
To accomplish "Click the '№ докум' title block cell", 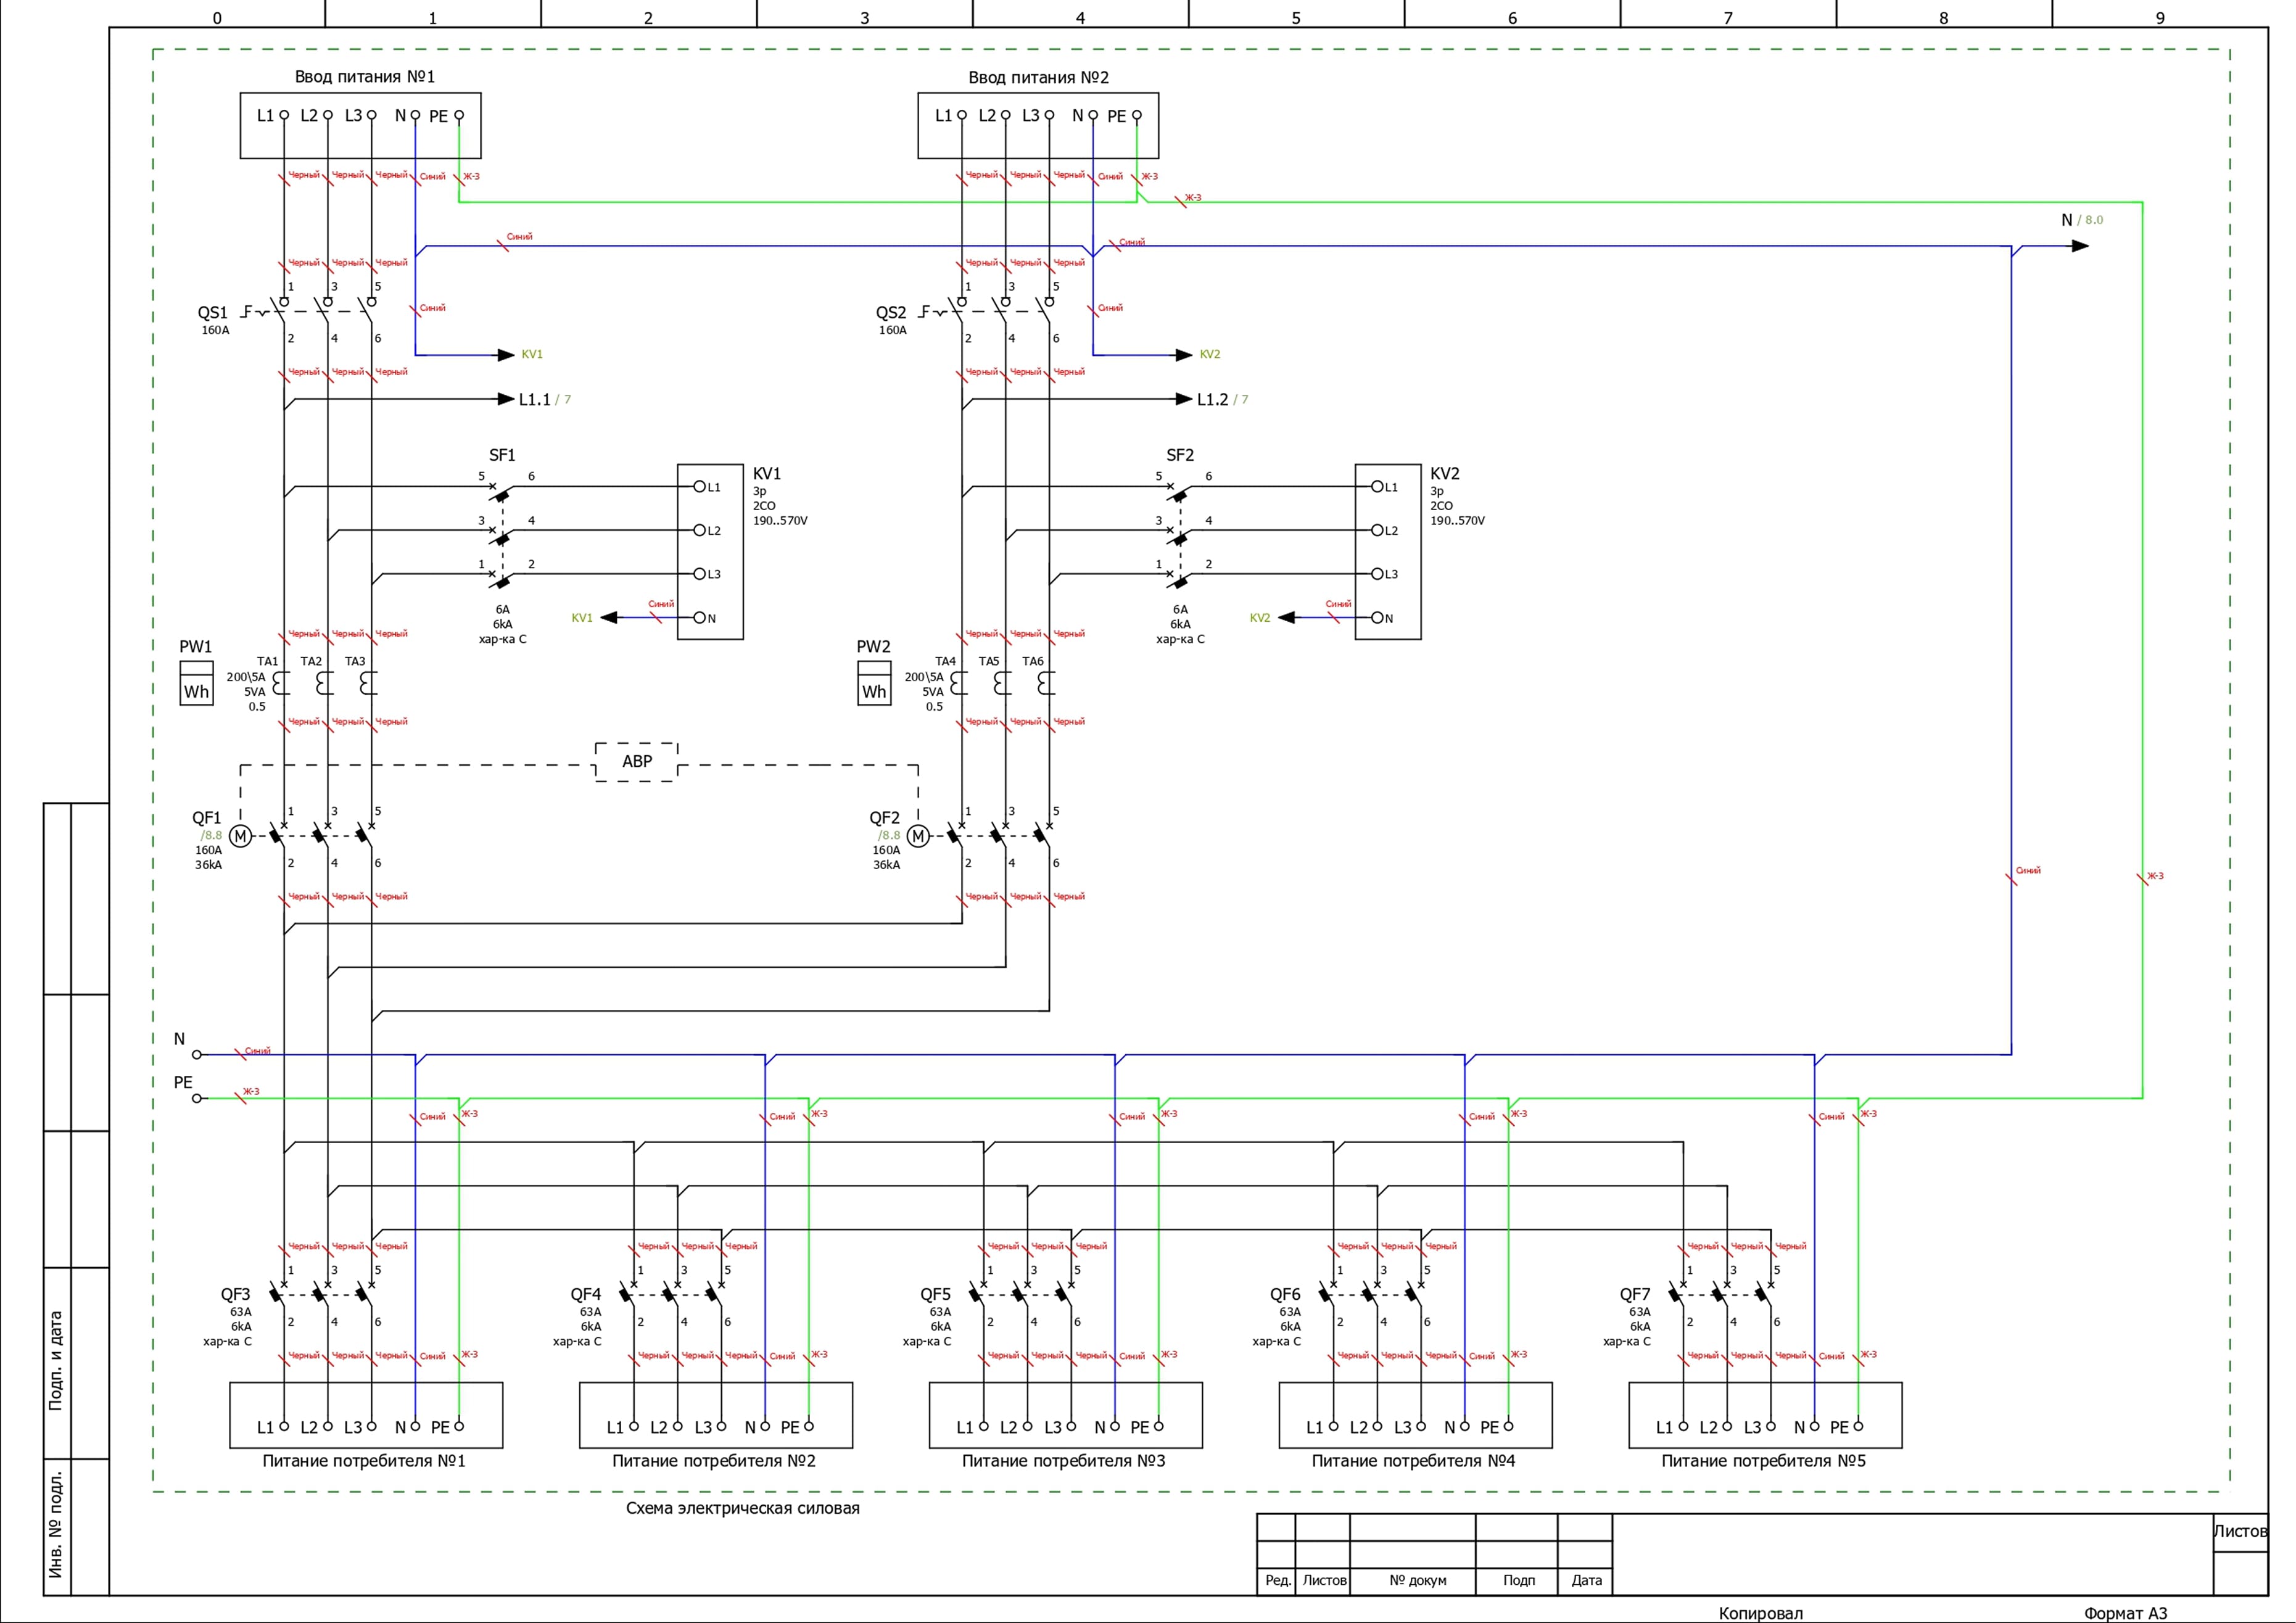I will (1417, 1581).
